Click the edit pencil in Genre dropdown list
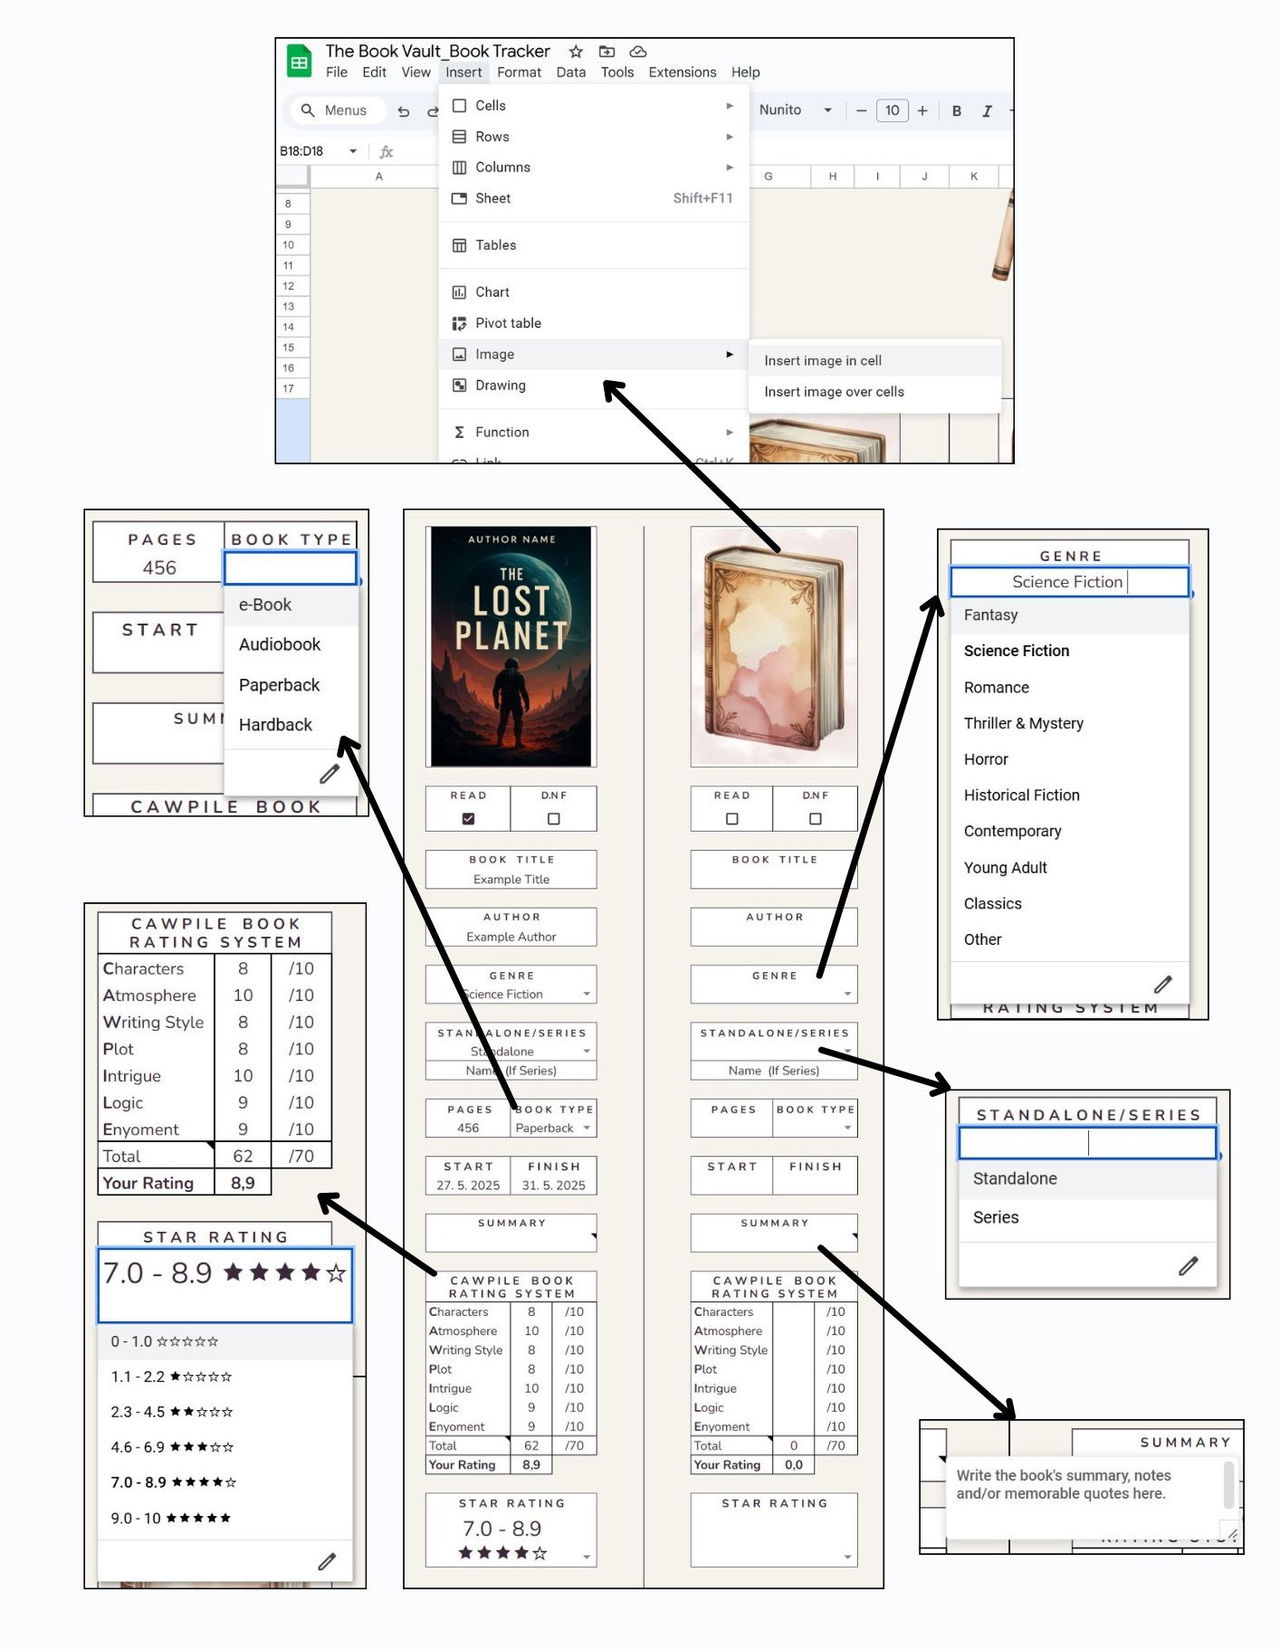 [x=1162, y=984]
